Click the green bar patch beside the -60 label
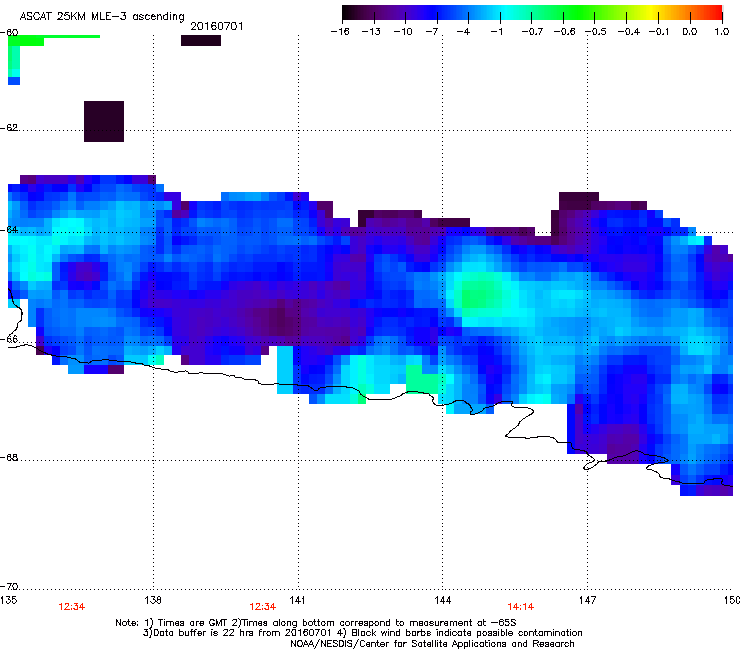This screenshot has width=740, height=650. click(54, 39)
